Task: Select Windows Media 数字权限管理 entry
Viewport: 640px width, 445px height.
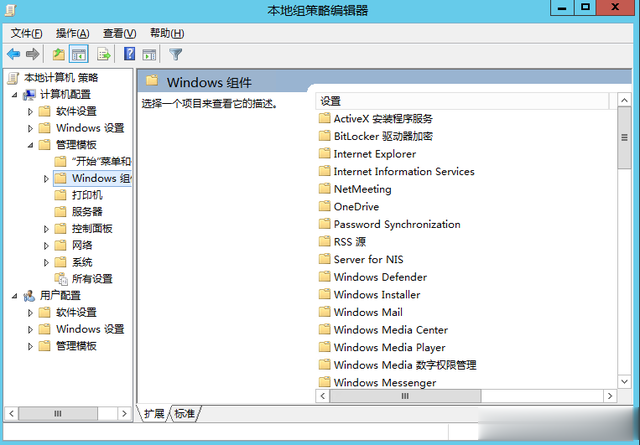Action: pos(405,365)
